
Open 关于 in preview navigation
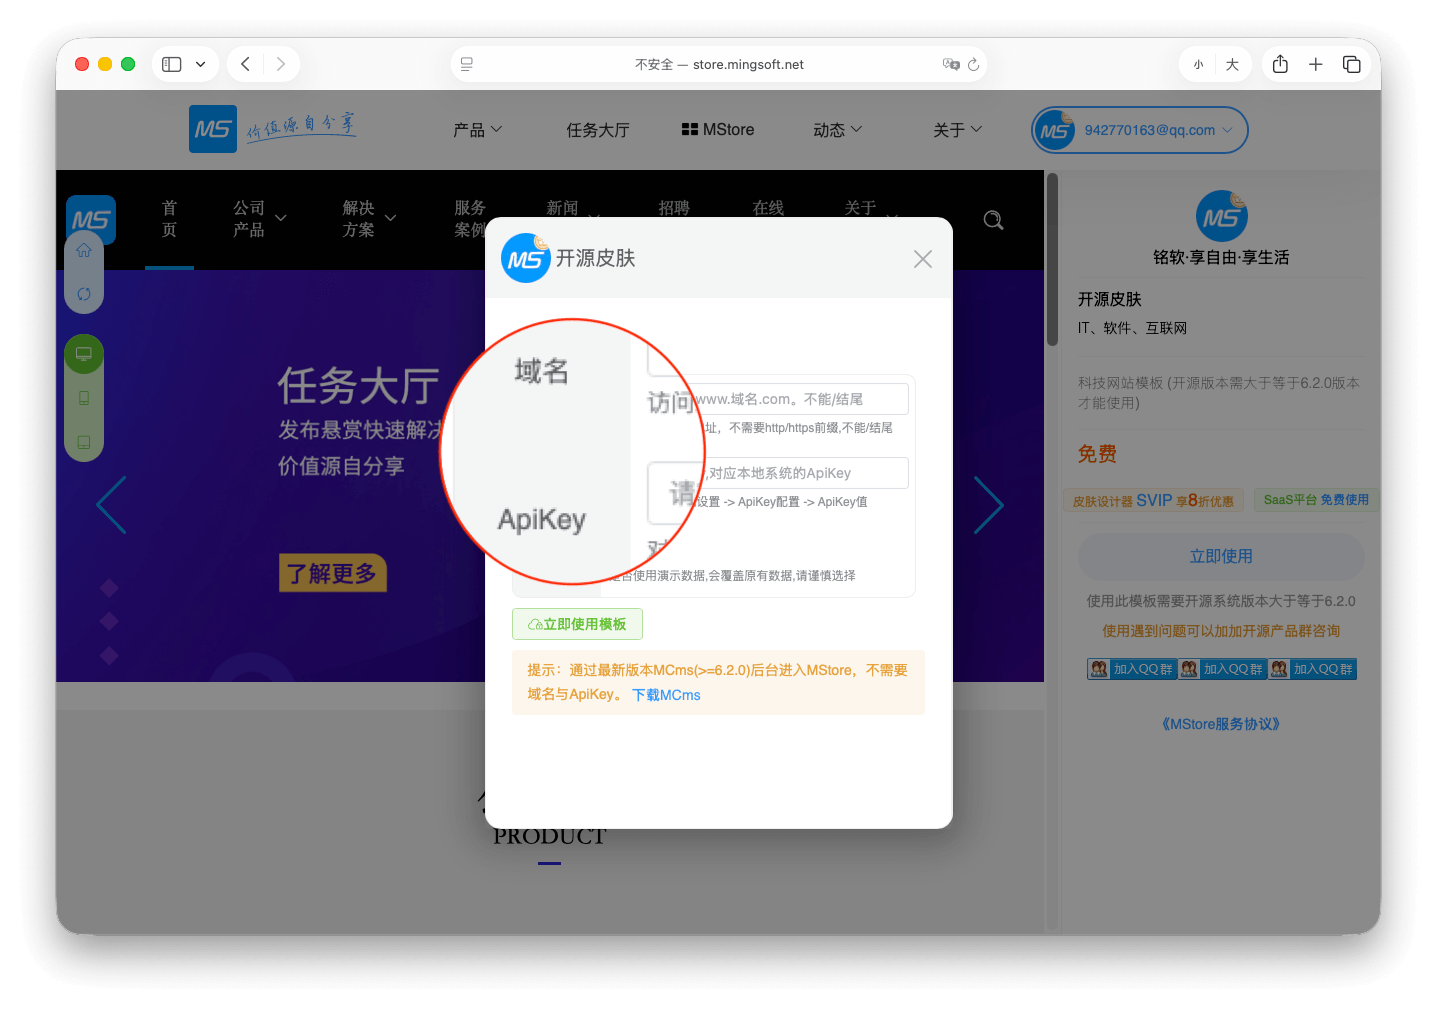(x=860, y=208)
